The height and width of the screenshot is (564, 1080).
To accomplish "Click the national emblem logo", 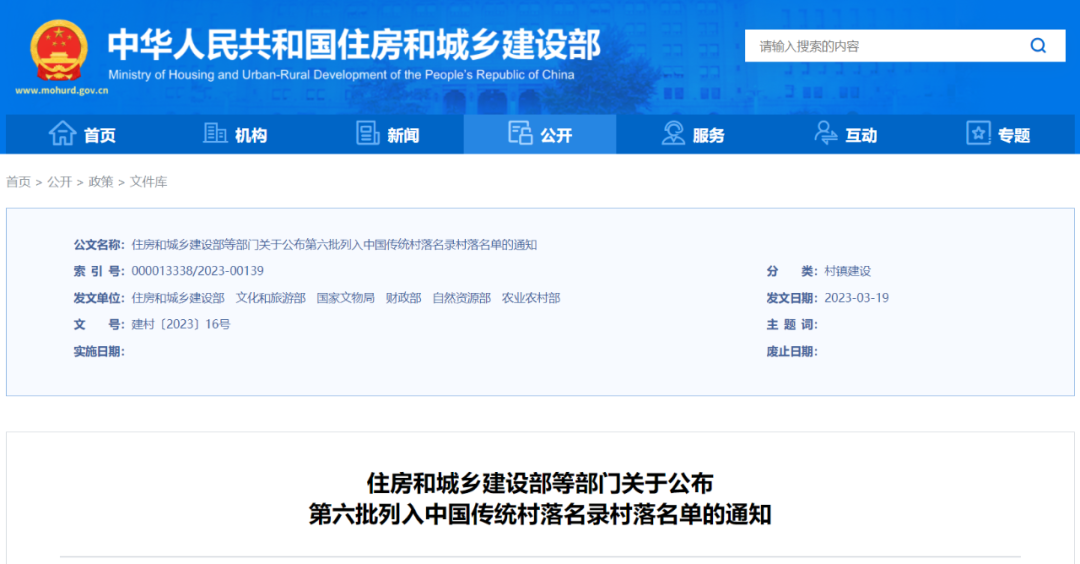I will click(59, 51).
